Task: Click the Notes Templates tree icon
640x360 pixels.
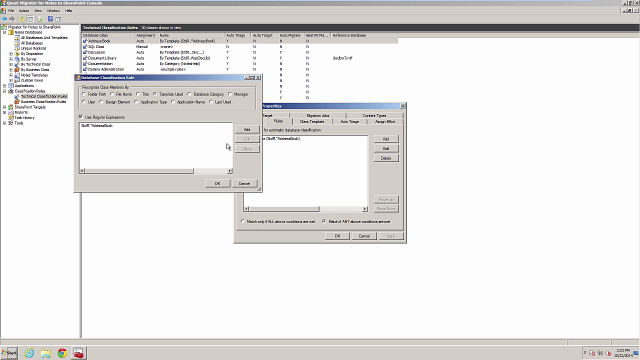Action: (17, 75)
